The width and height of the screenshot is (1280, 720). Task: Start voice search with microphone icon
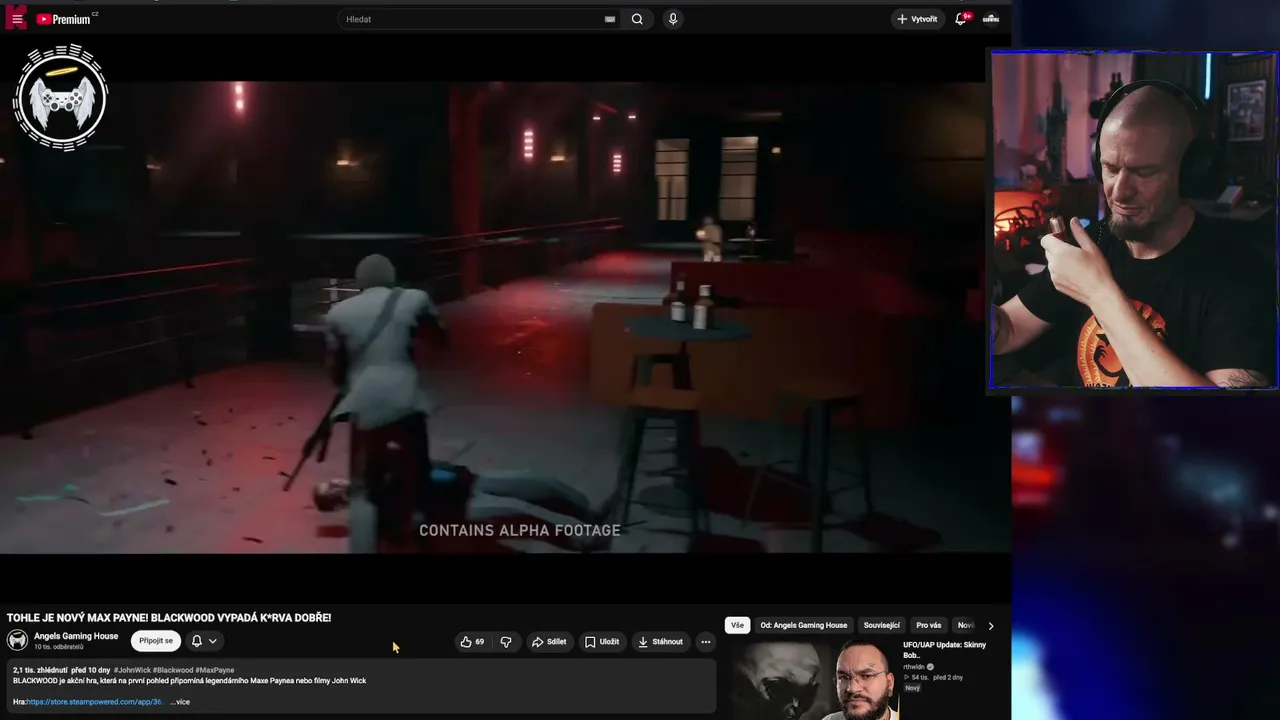pyautogui.click(x=673, y=19)
